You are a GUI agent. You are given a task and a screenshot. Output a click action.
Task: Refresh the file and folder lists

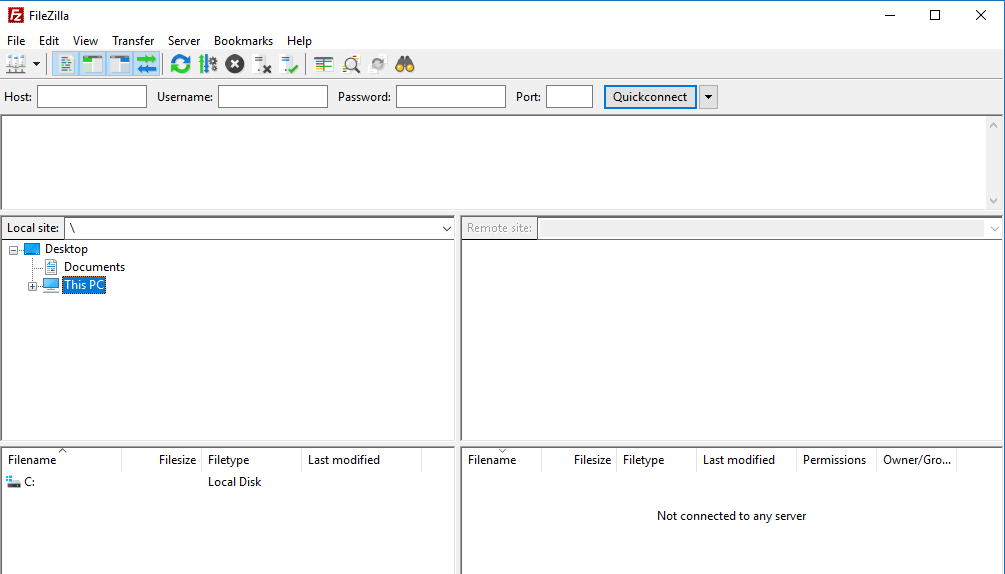tap(181, 64)
